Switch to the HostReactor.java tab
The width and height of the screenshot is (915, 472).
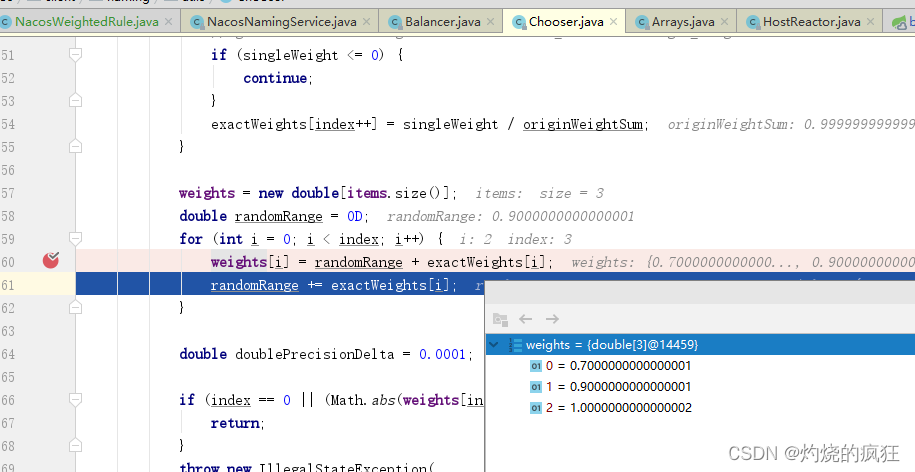click(x=811, y=22)
